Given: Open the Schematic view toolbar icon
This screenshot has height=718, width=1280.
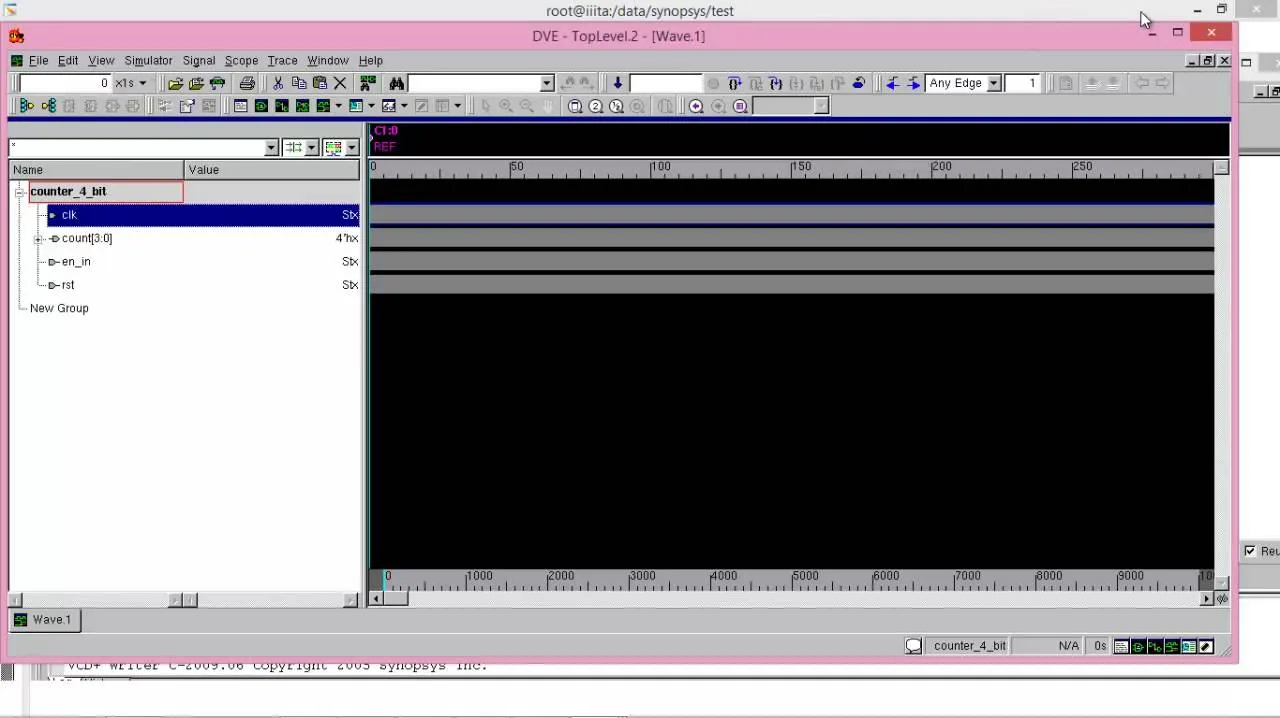Looking at the screenshot, I should (x=261, y=106).
